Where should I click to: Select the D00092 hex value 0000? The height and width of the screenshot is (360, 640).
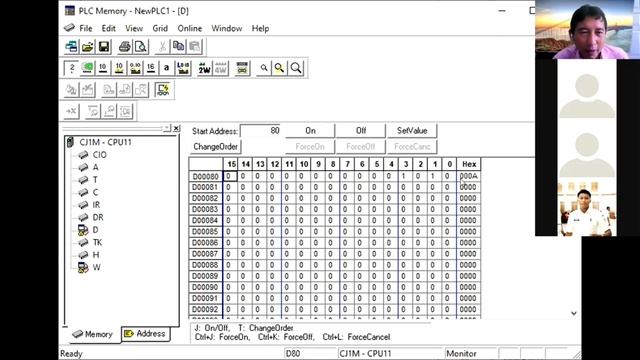pos(469,309)
